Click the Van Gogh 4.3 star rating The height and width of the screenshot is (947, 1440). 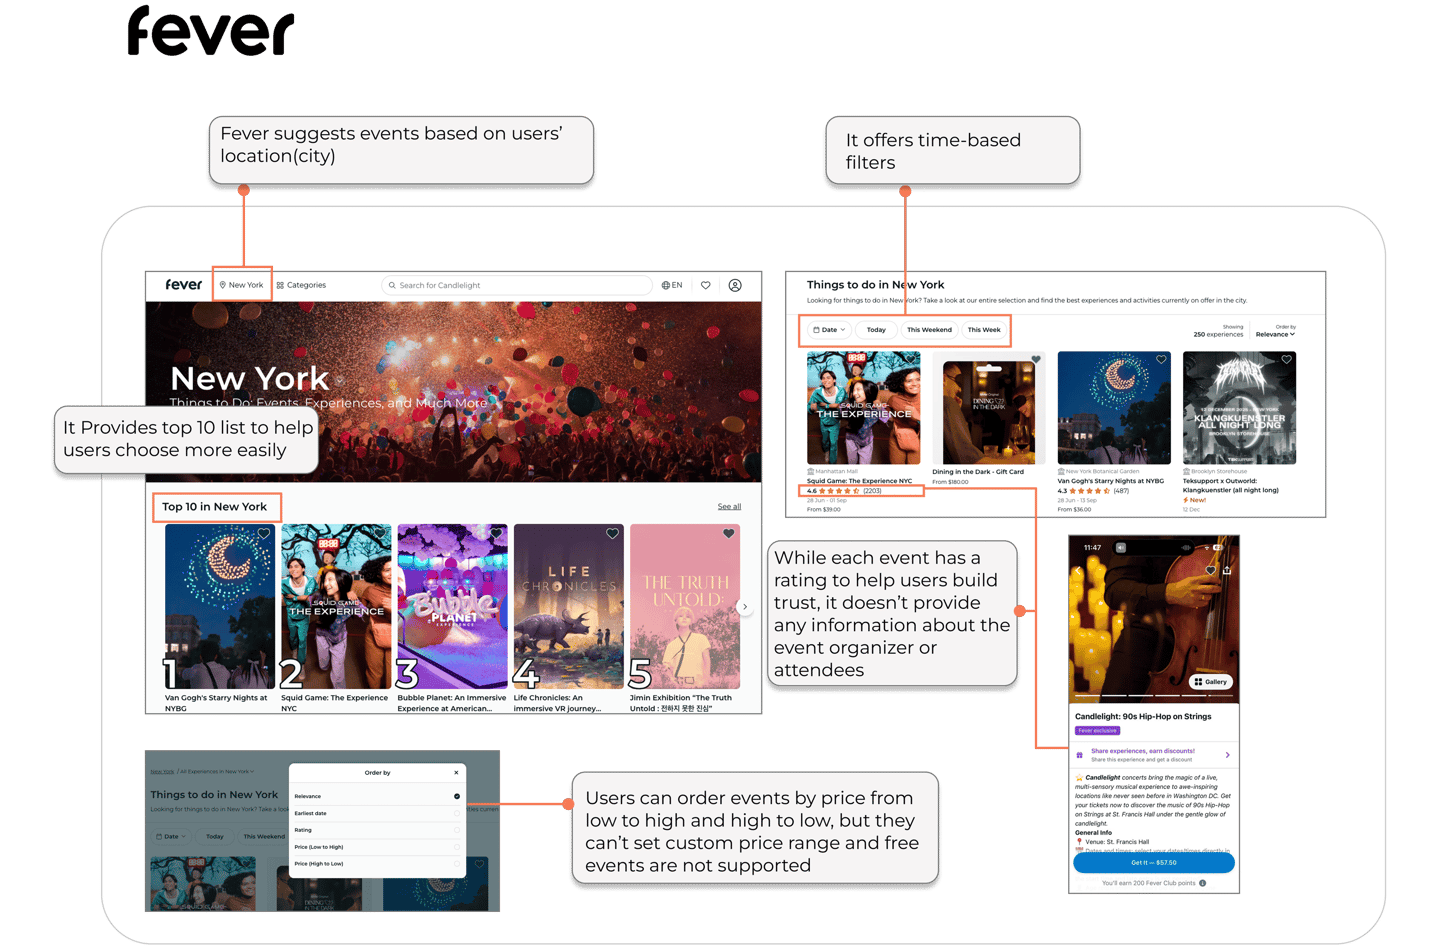coord(1093,491)
